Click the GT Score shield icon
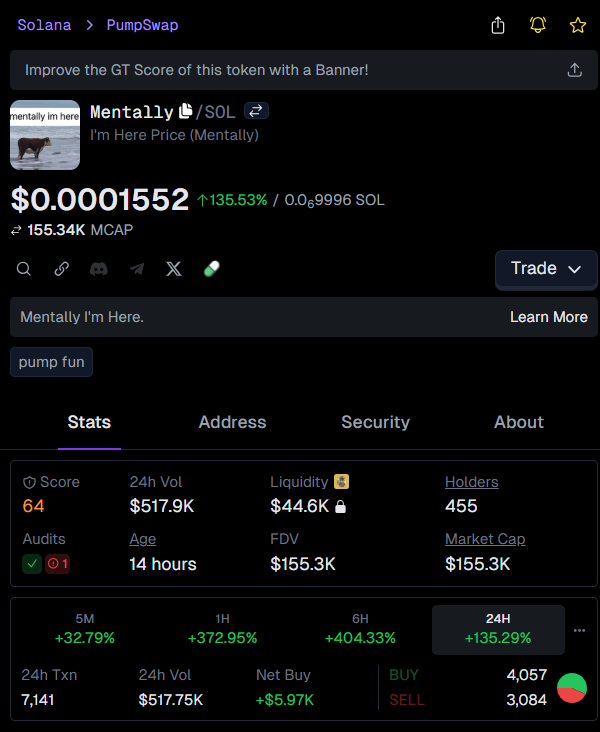 click(x=29, y=483)
